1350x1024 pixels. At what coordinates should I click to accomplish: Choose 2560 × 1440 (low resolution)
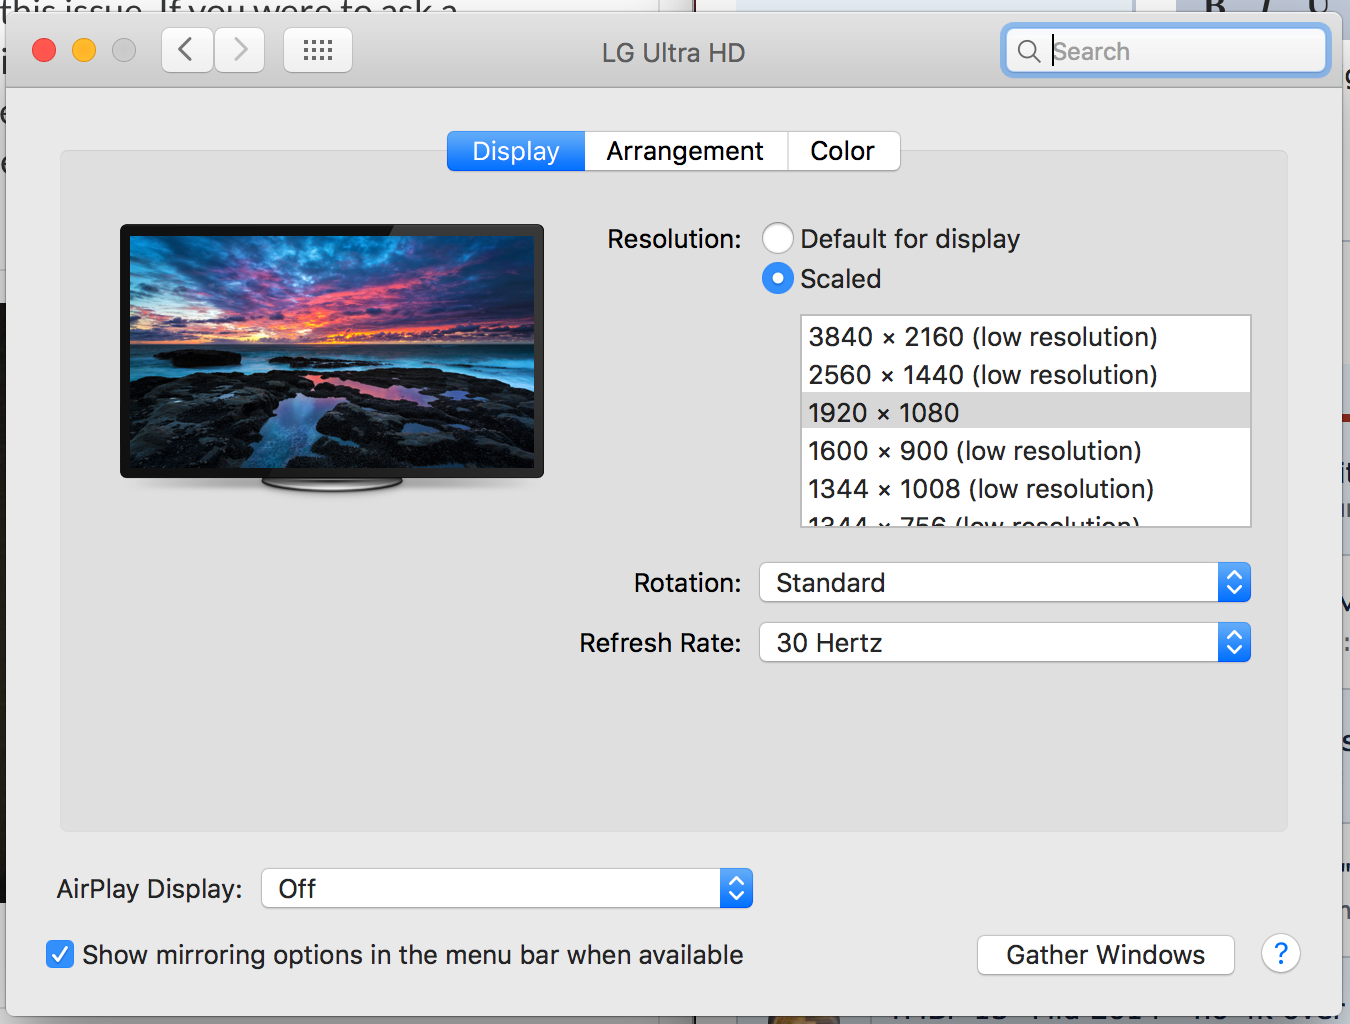click(x=1026, y=375)
